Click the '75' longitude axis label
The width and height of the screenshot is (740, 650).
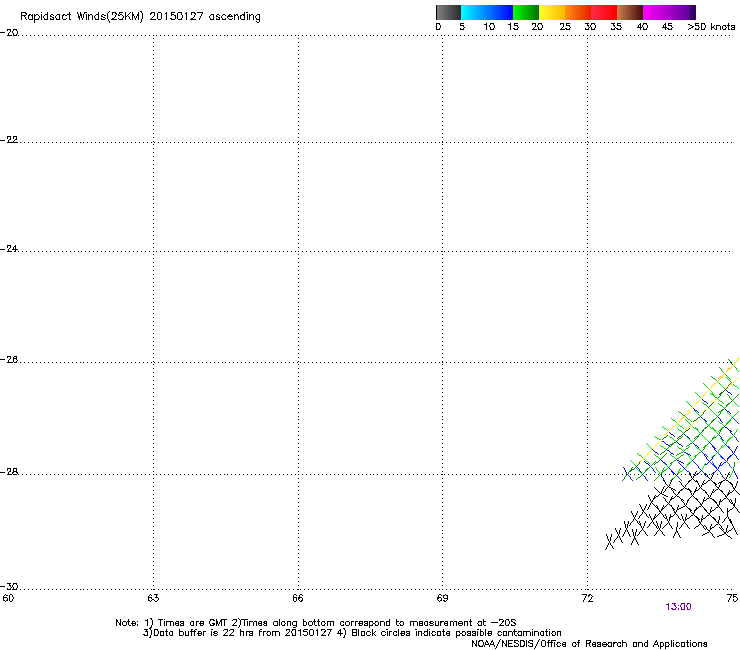pos(732,599)
